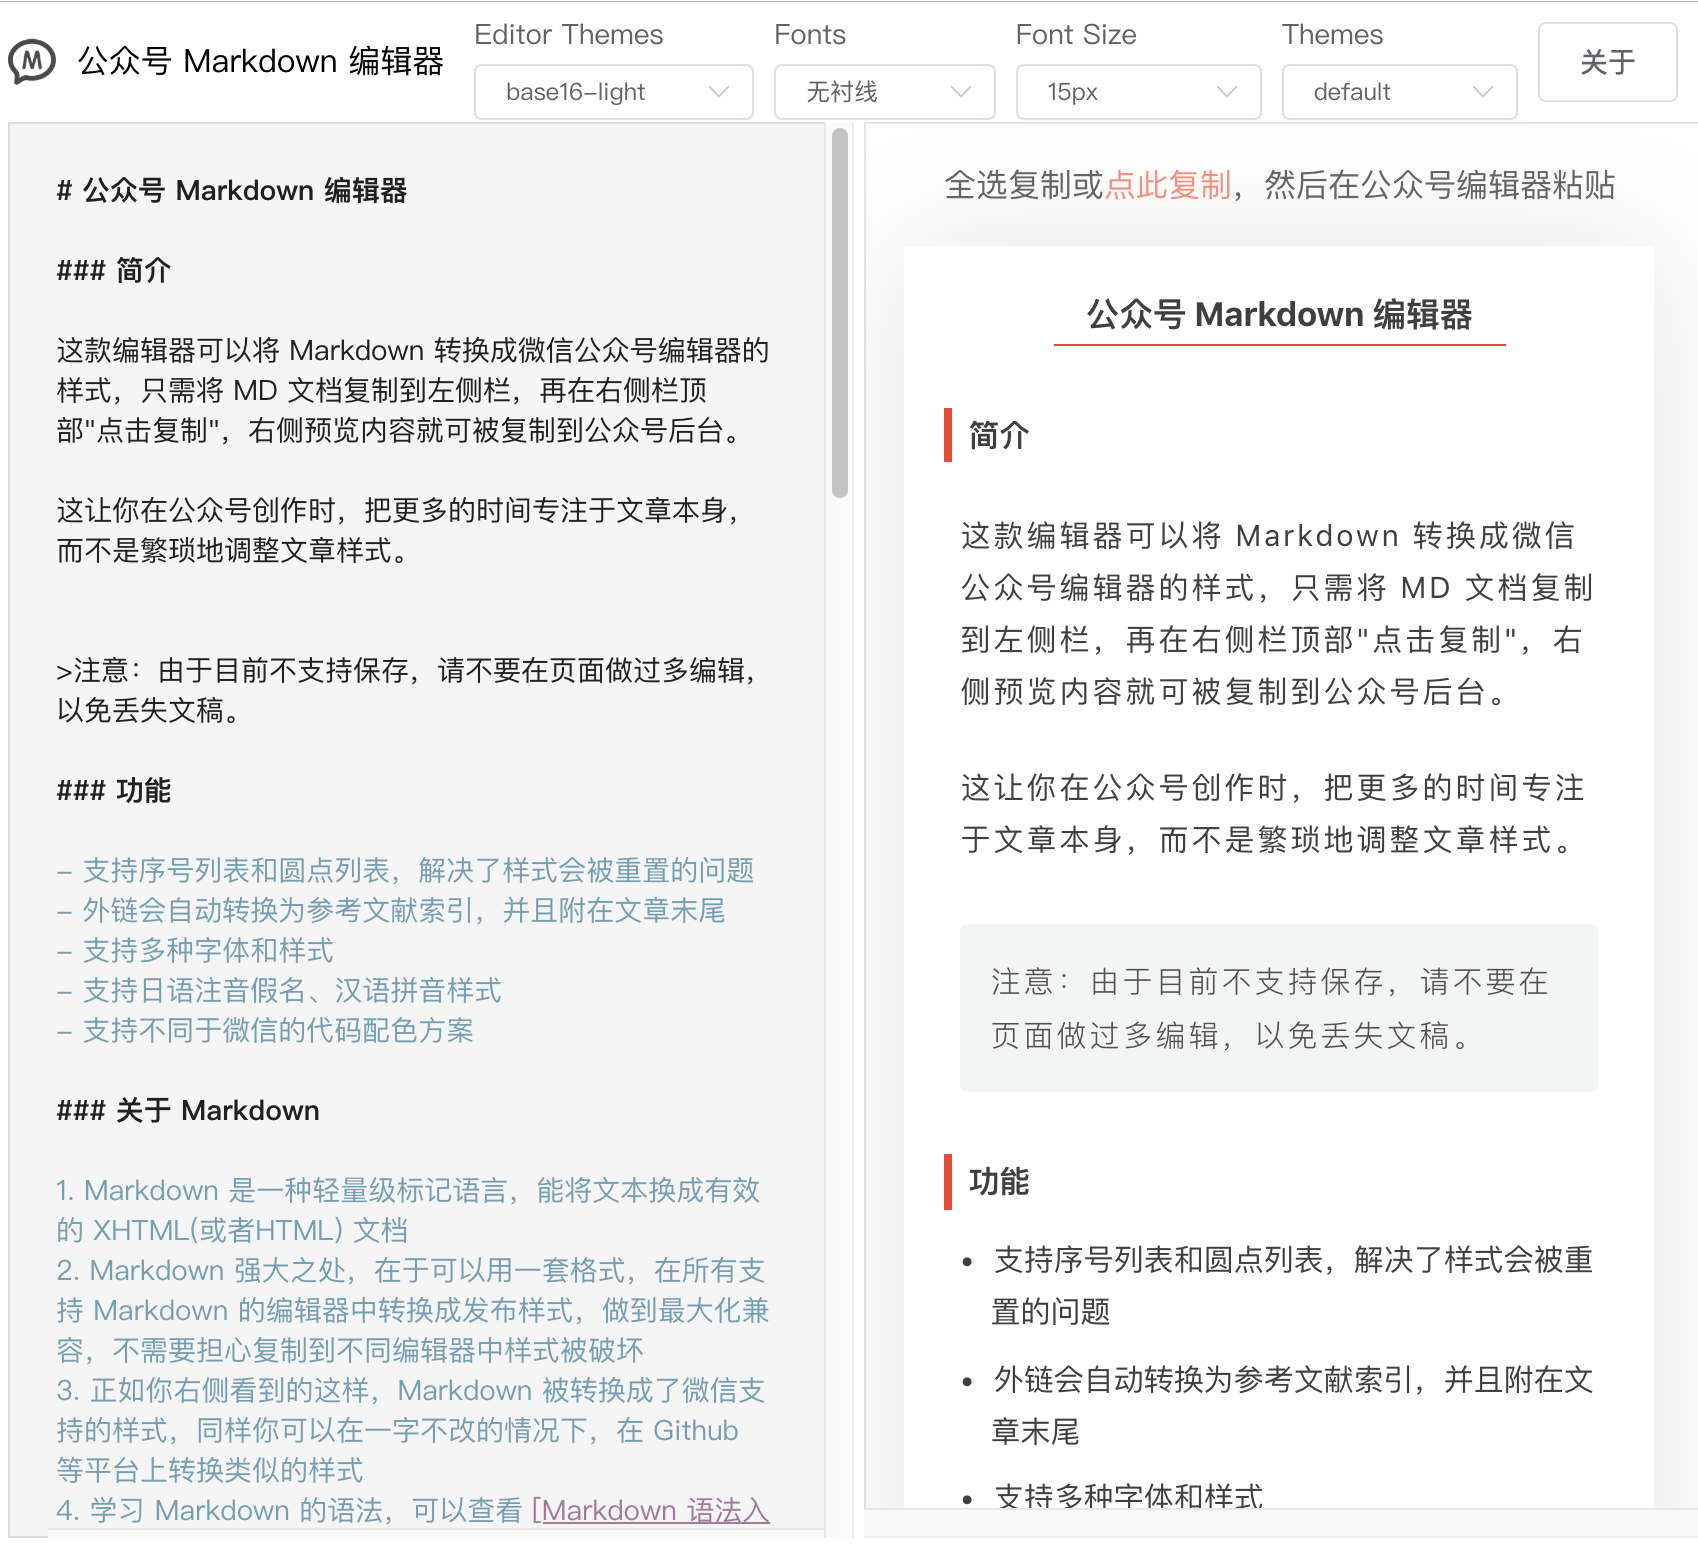Click the '### 简介' heading line in editor
This screenshot has height=1548, width=1698.
(114, 270)
